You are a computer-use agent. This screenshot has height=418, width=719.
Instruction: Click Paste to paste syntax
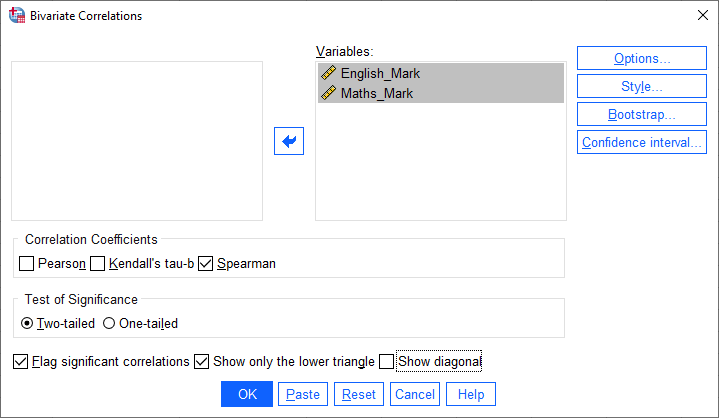pos(302,394)
